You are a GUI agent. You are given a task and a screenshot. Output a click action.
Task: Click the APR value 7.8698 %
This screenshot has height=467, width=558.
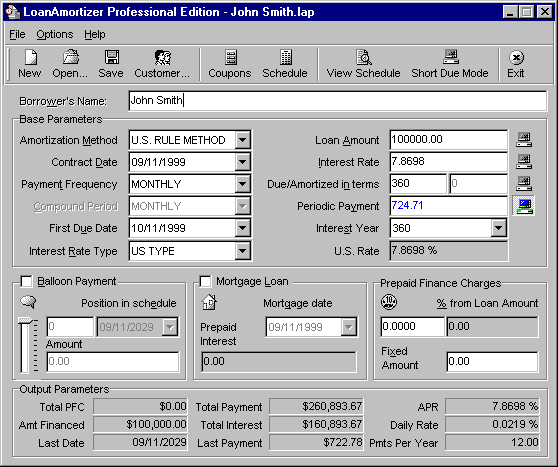pyautogui.click(x=492, y=406)
